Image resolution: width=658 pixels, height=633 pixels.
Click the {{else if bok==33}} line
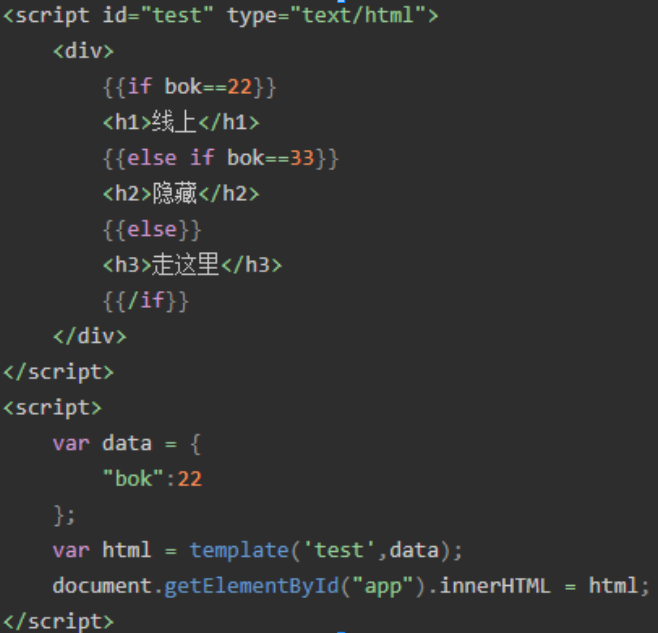pos(221,158)
